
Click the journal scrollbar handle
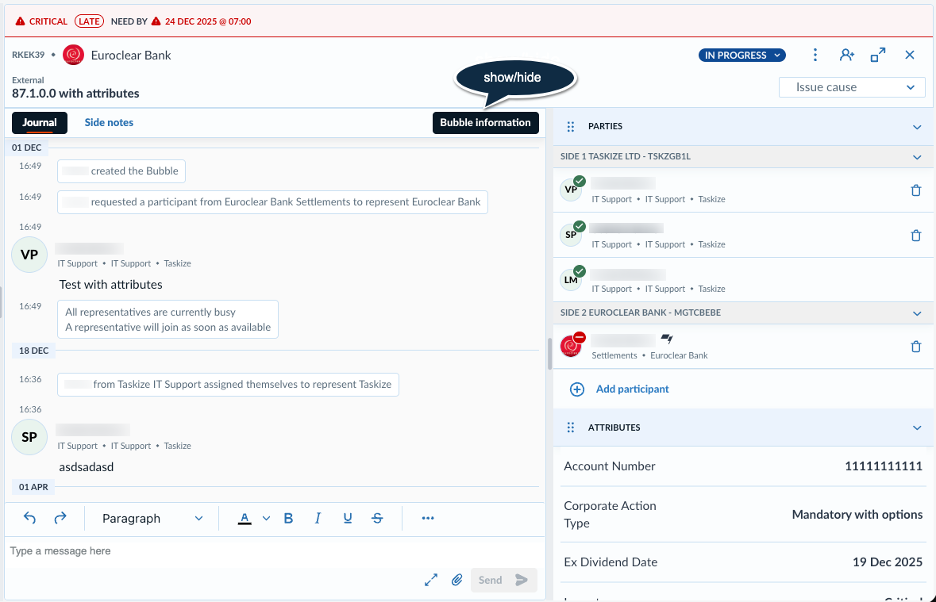pos(549,354)
